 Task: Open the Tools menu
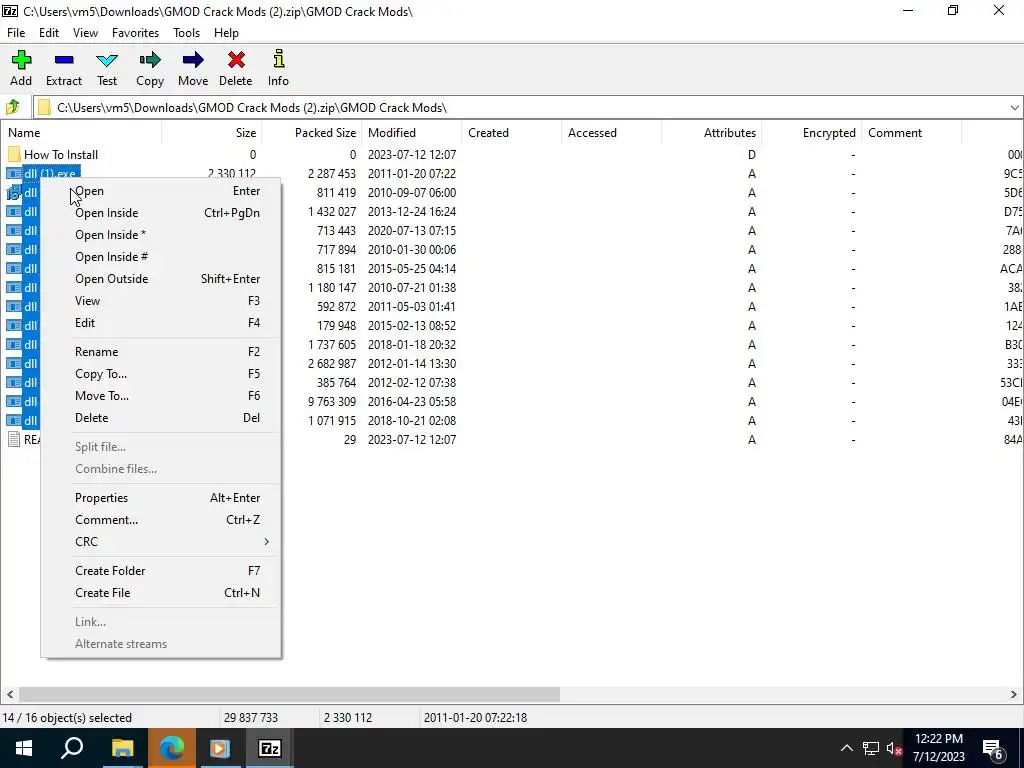(186, 33)
